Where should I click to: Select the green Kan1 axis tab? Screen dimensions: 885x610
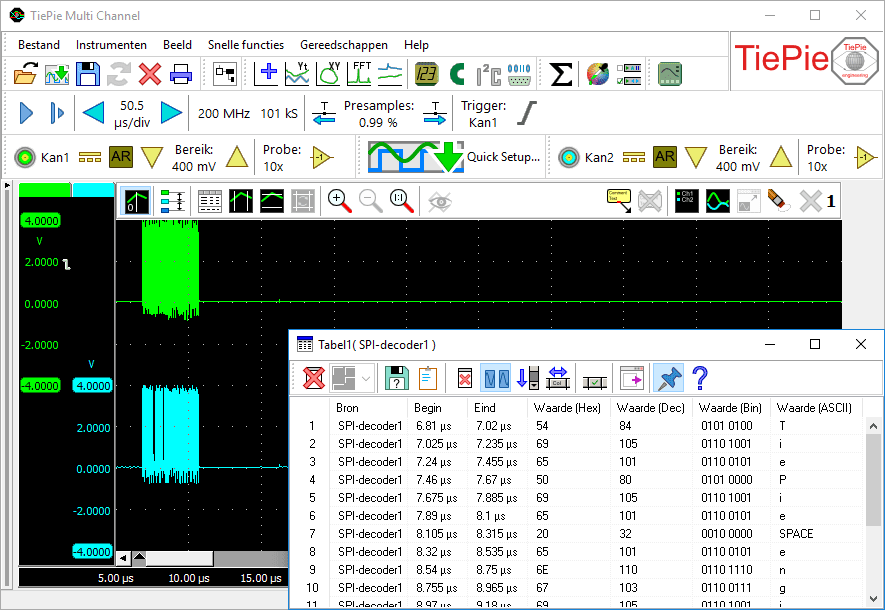click(45, 190)
